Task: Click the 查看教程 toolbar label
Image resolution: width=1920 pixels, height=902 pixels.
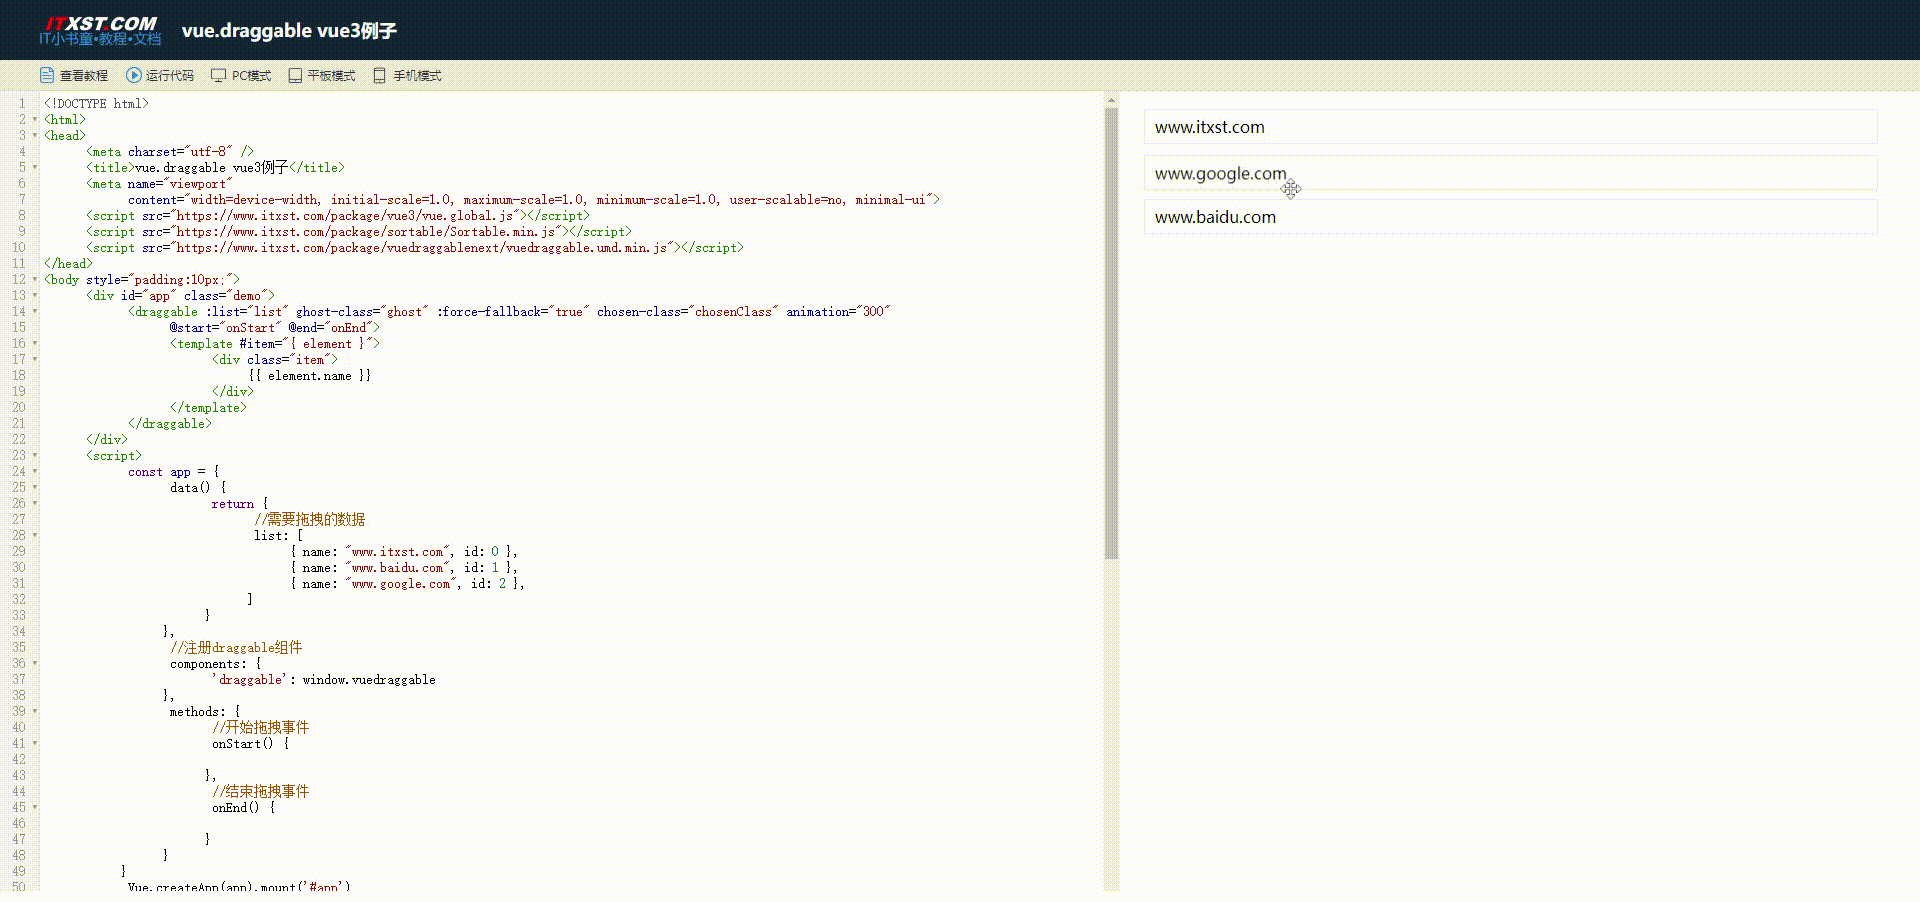Action: click(x=84, y=76)
